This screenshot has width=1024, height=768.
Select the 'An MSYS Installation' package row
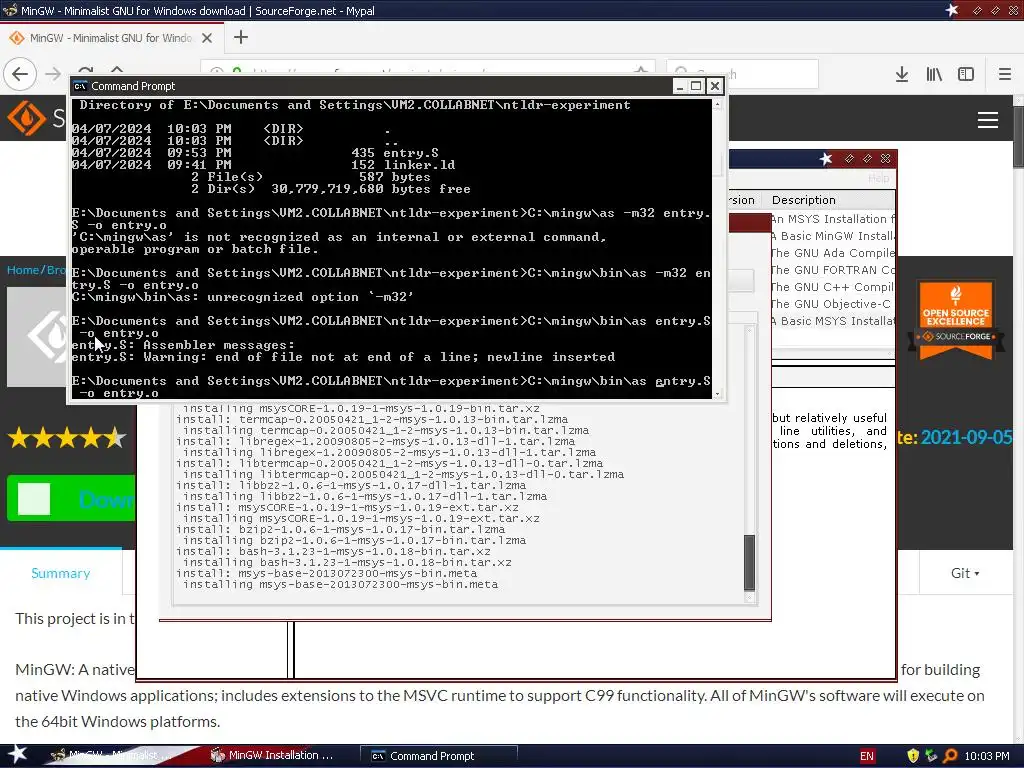click(832, 219)
